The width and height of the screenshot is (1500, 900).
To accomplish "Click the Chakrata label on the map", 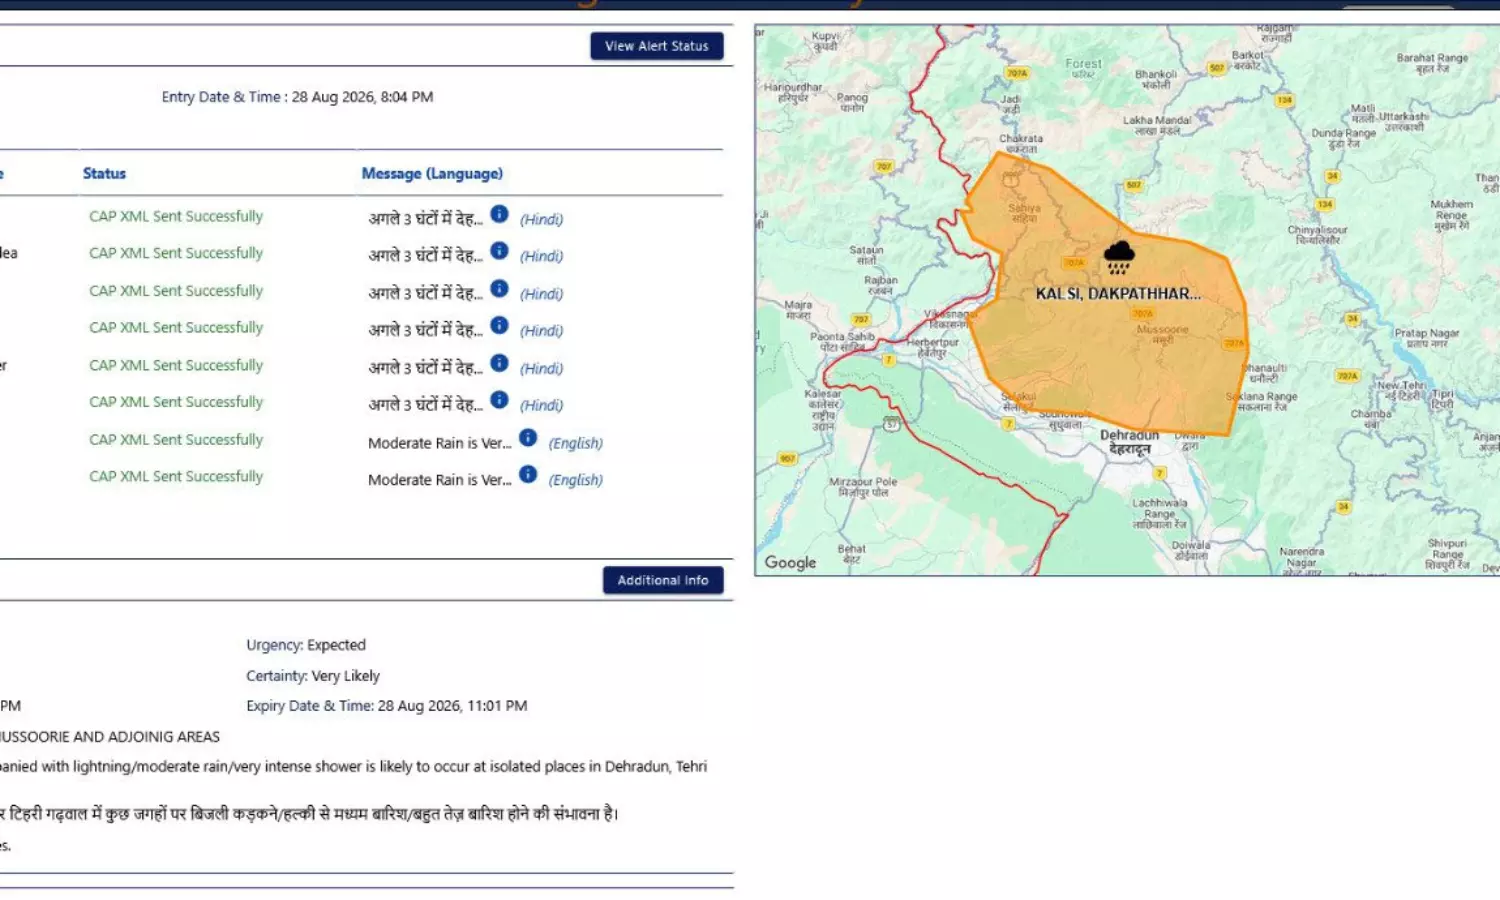I will click(x=1021, y=143).
